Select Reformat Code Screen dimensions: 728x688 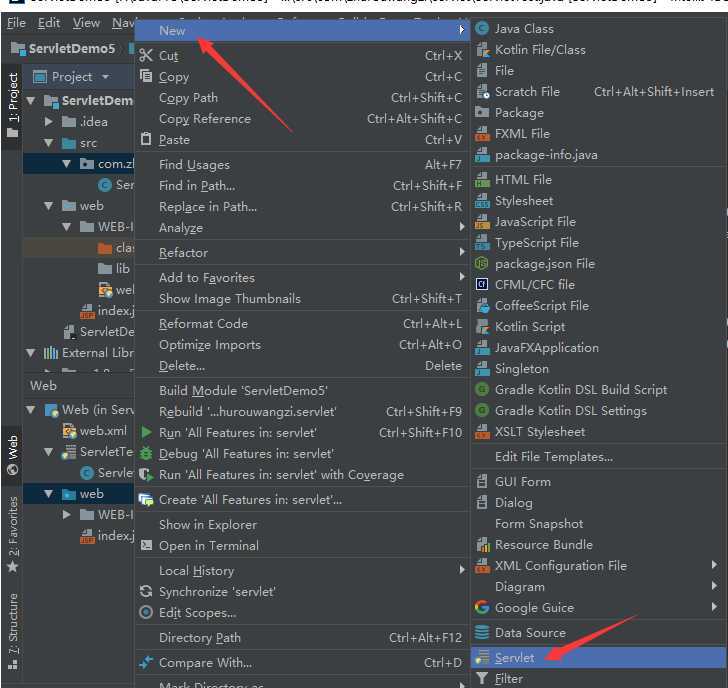tap(302, 324)
